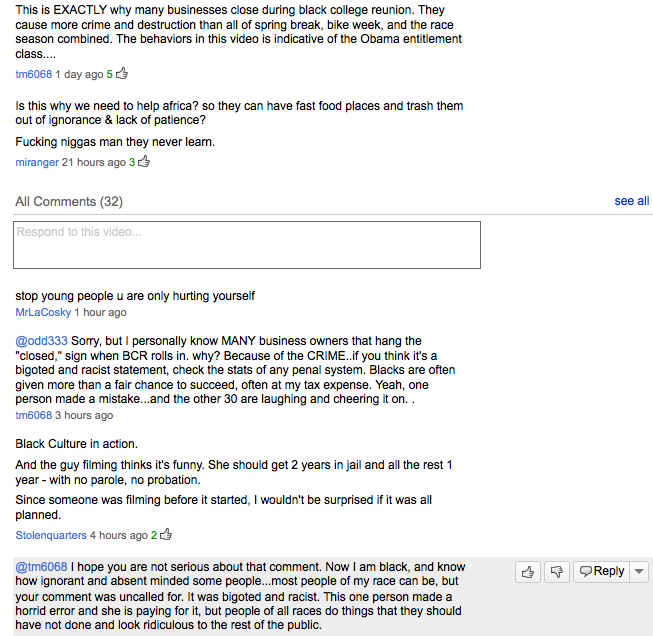The image size is (653, 636).
Task: Open tm6068 profile from the 1 day ago comment
Action: [x=33, y=74]
